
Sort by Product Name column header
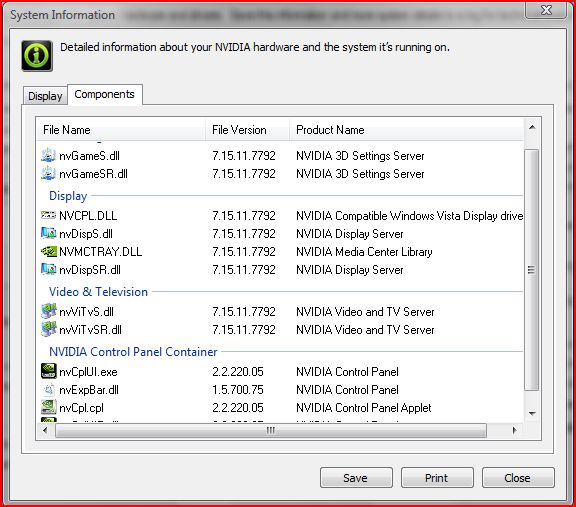[x=406, y=130]
